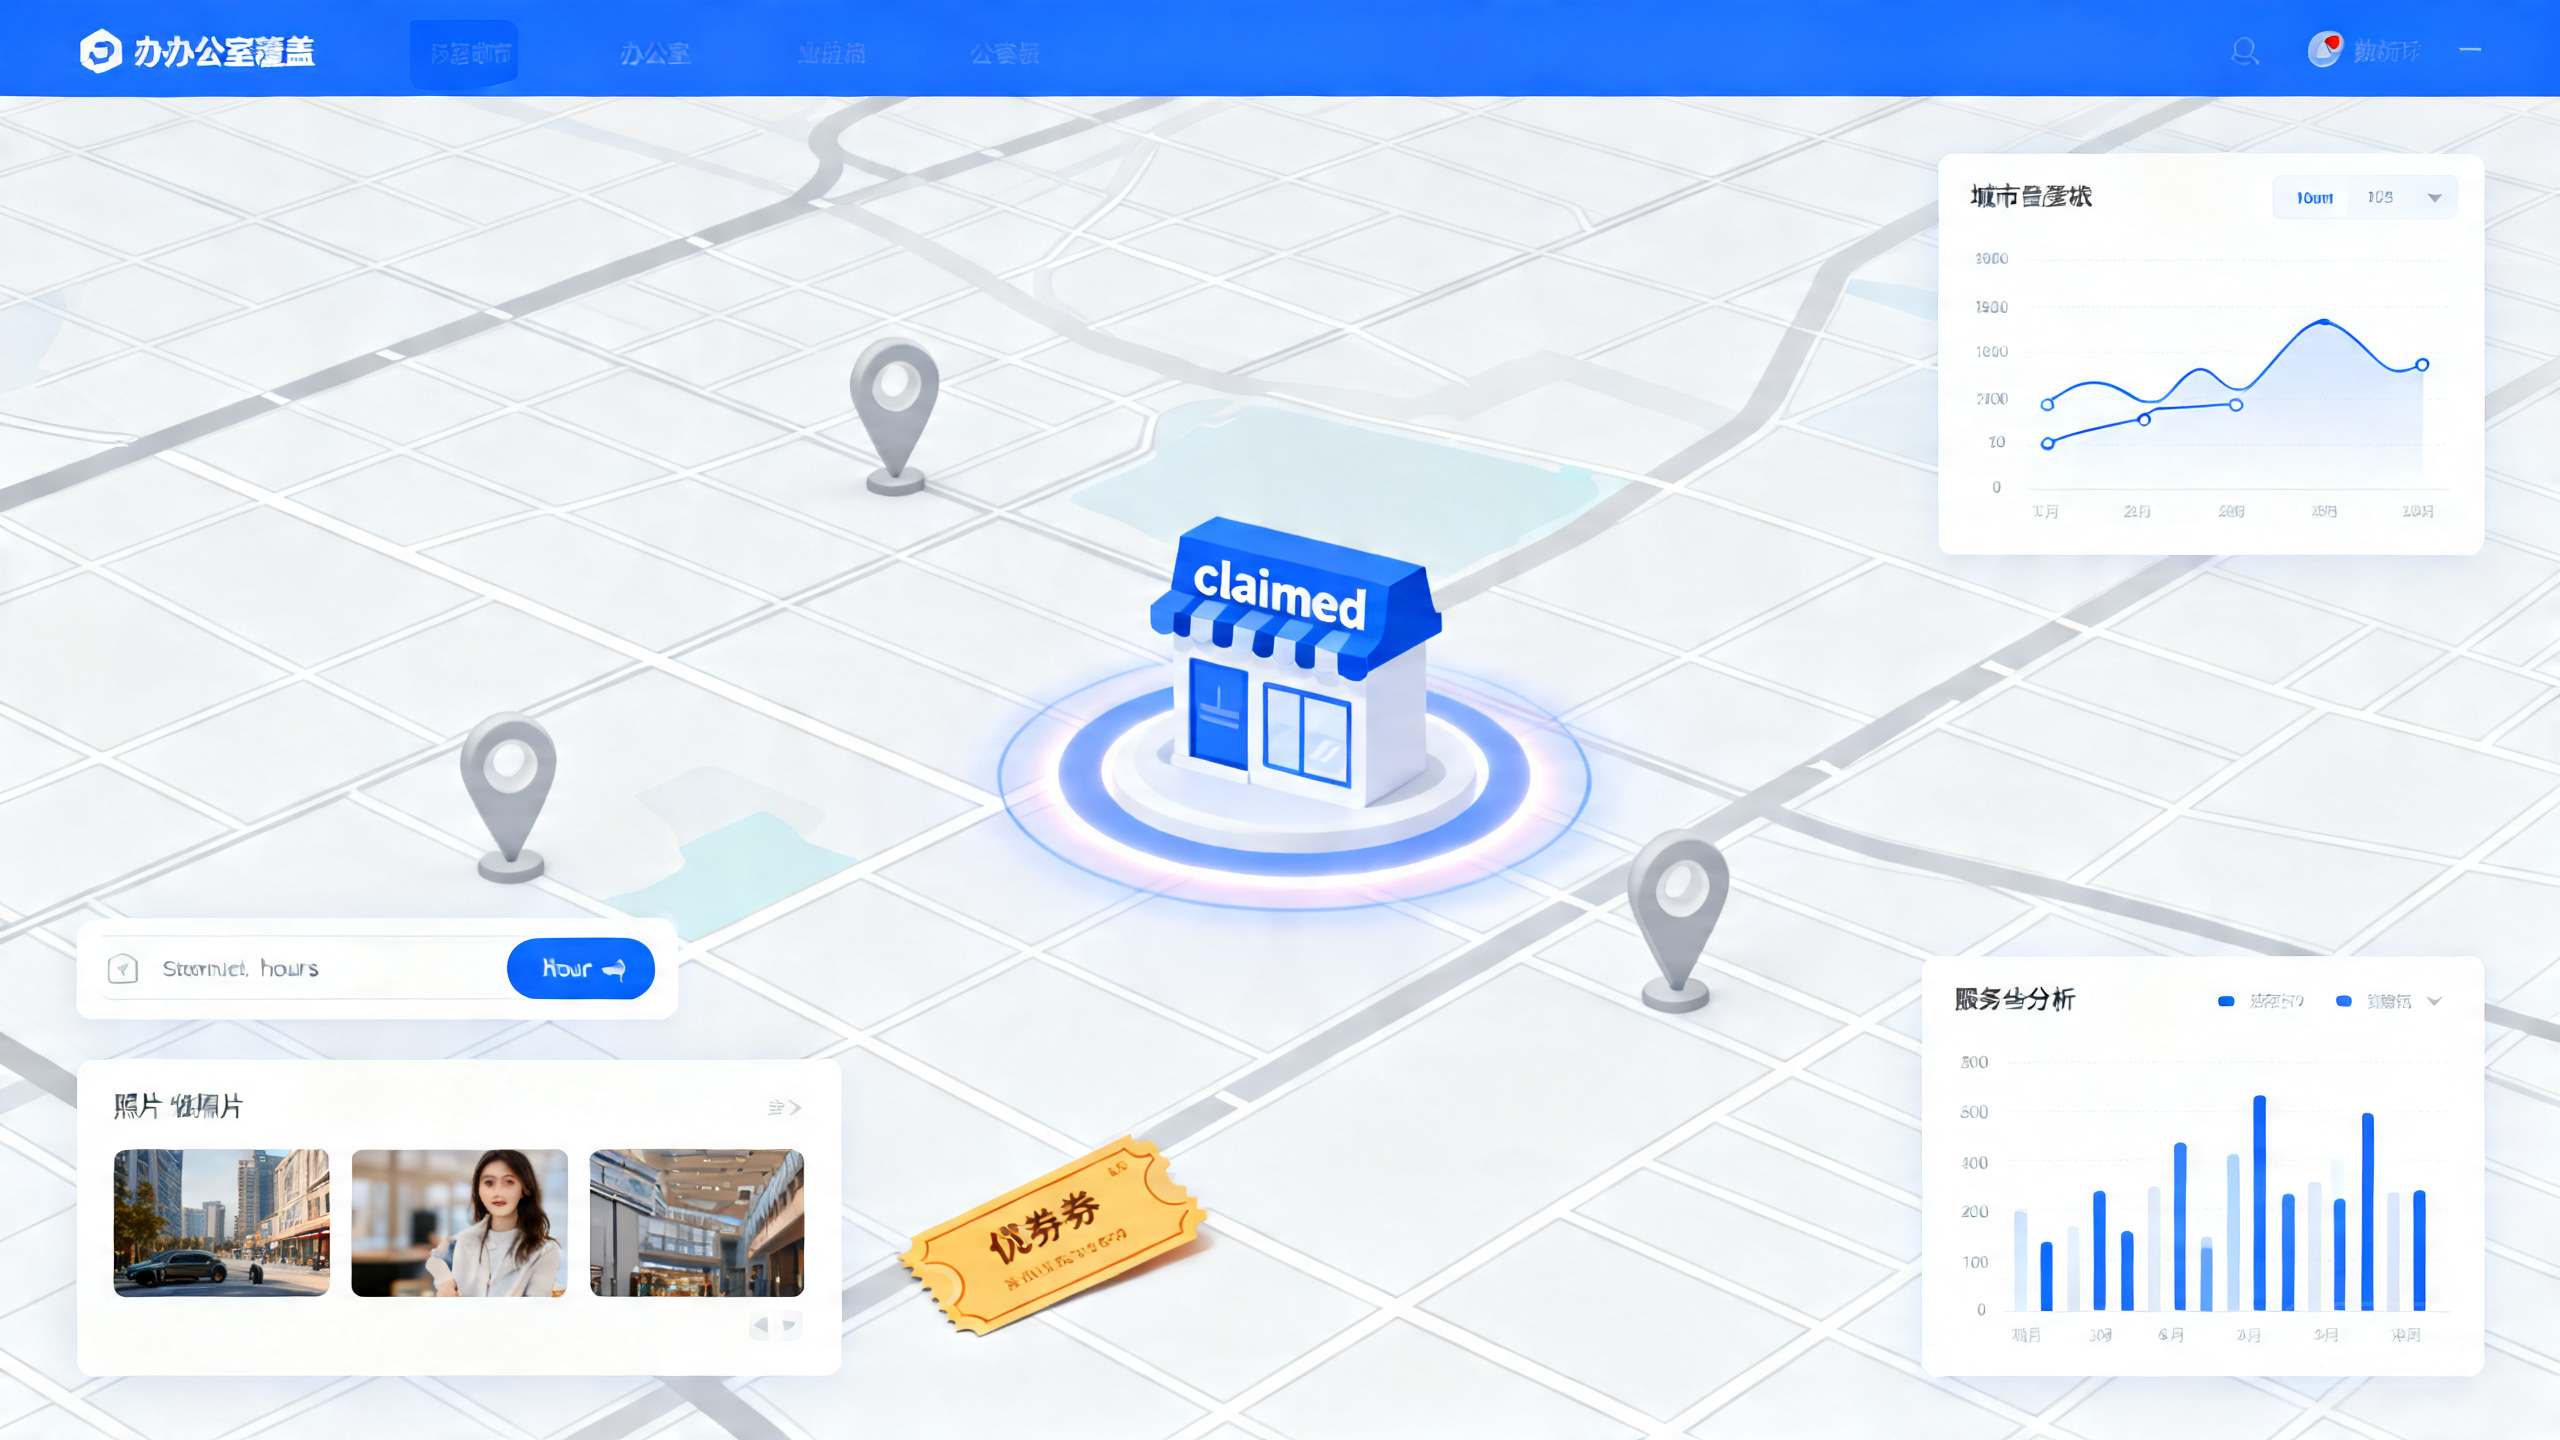Open the mall interior photo thumbnail
The image size is (2560, 1440).
click(x=697, y=1222)
